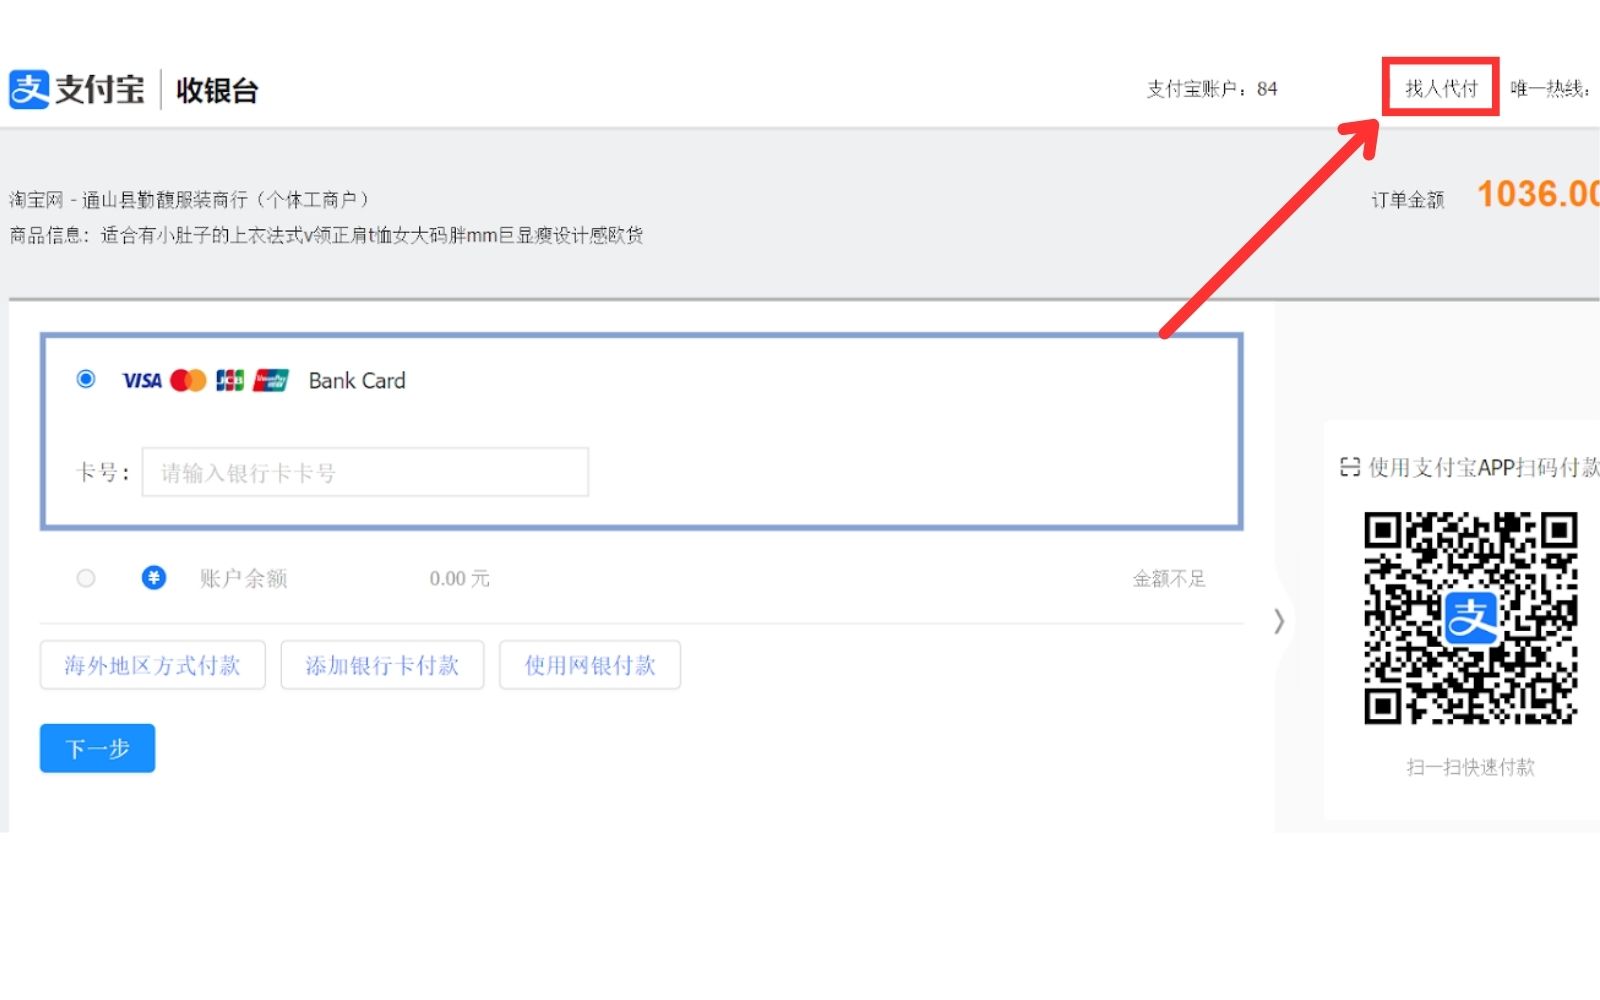Click the 添加银行卡付款 button

pyautogui.click(x=382, y=665)
